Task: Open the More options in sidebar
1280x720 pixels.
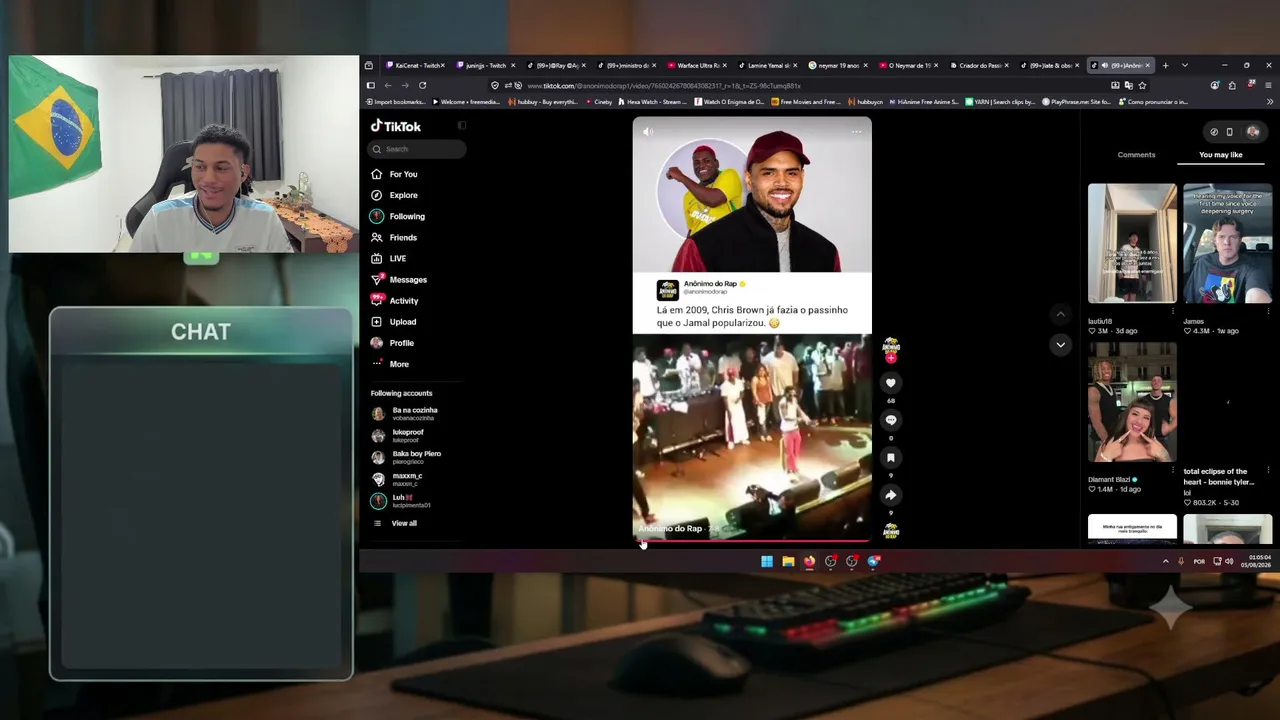Action: click(x=390, y=363)
